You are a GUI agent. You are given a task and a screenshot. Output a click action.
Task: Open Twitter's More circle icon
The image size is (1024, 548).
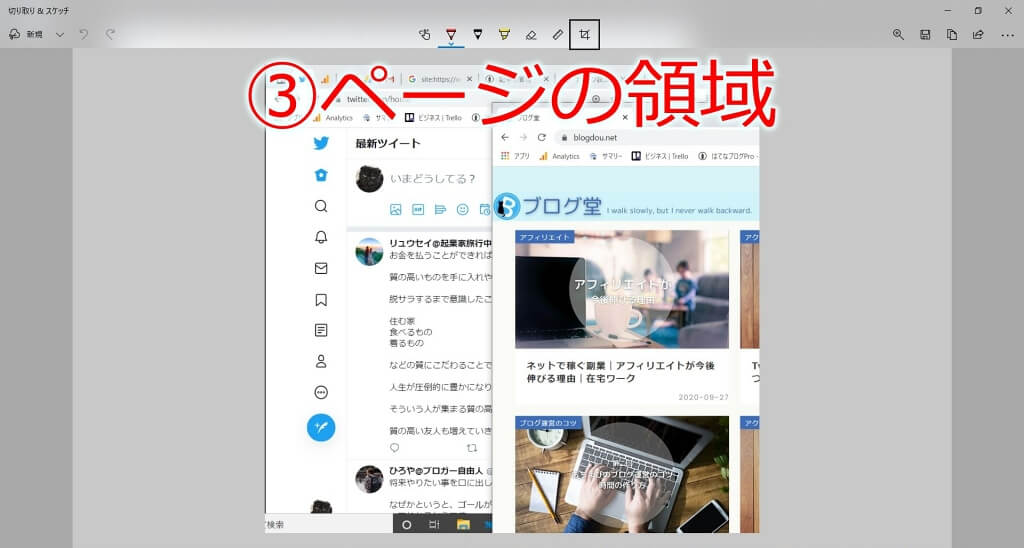click(x=321, y=393)
